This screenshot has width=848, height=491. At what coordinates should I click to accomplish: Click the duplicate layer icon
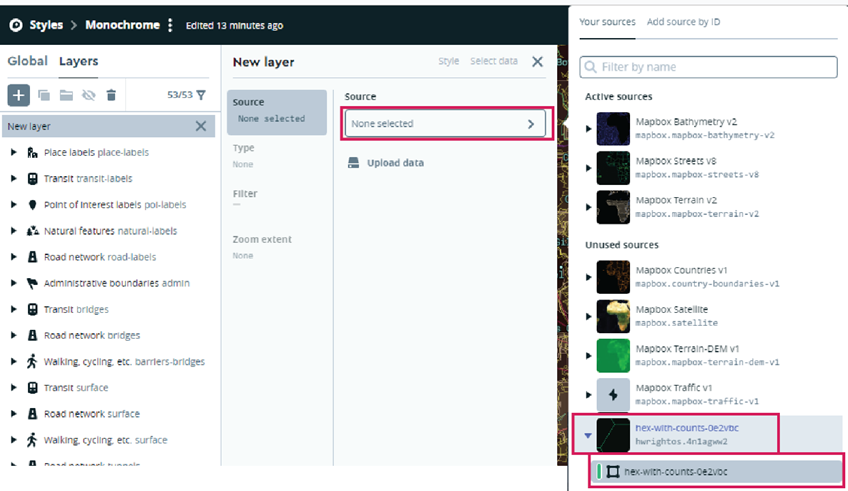(x=43, y=95)
